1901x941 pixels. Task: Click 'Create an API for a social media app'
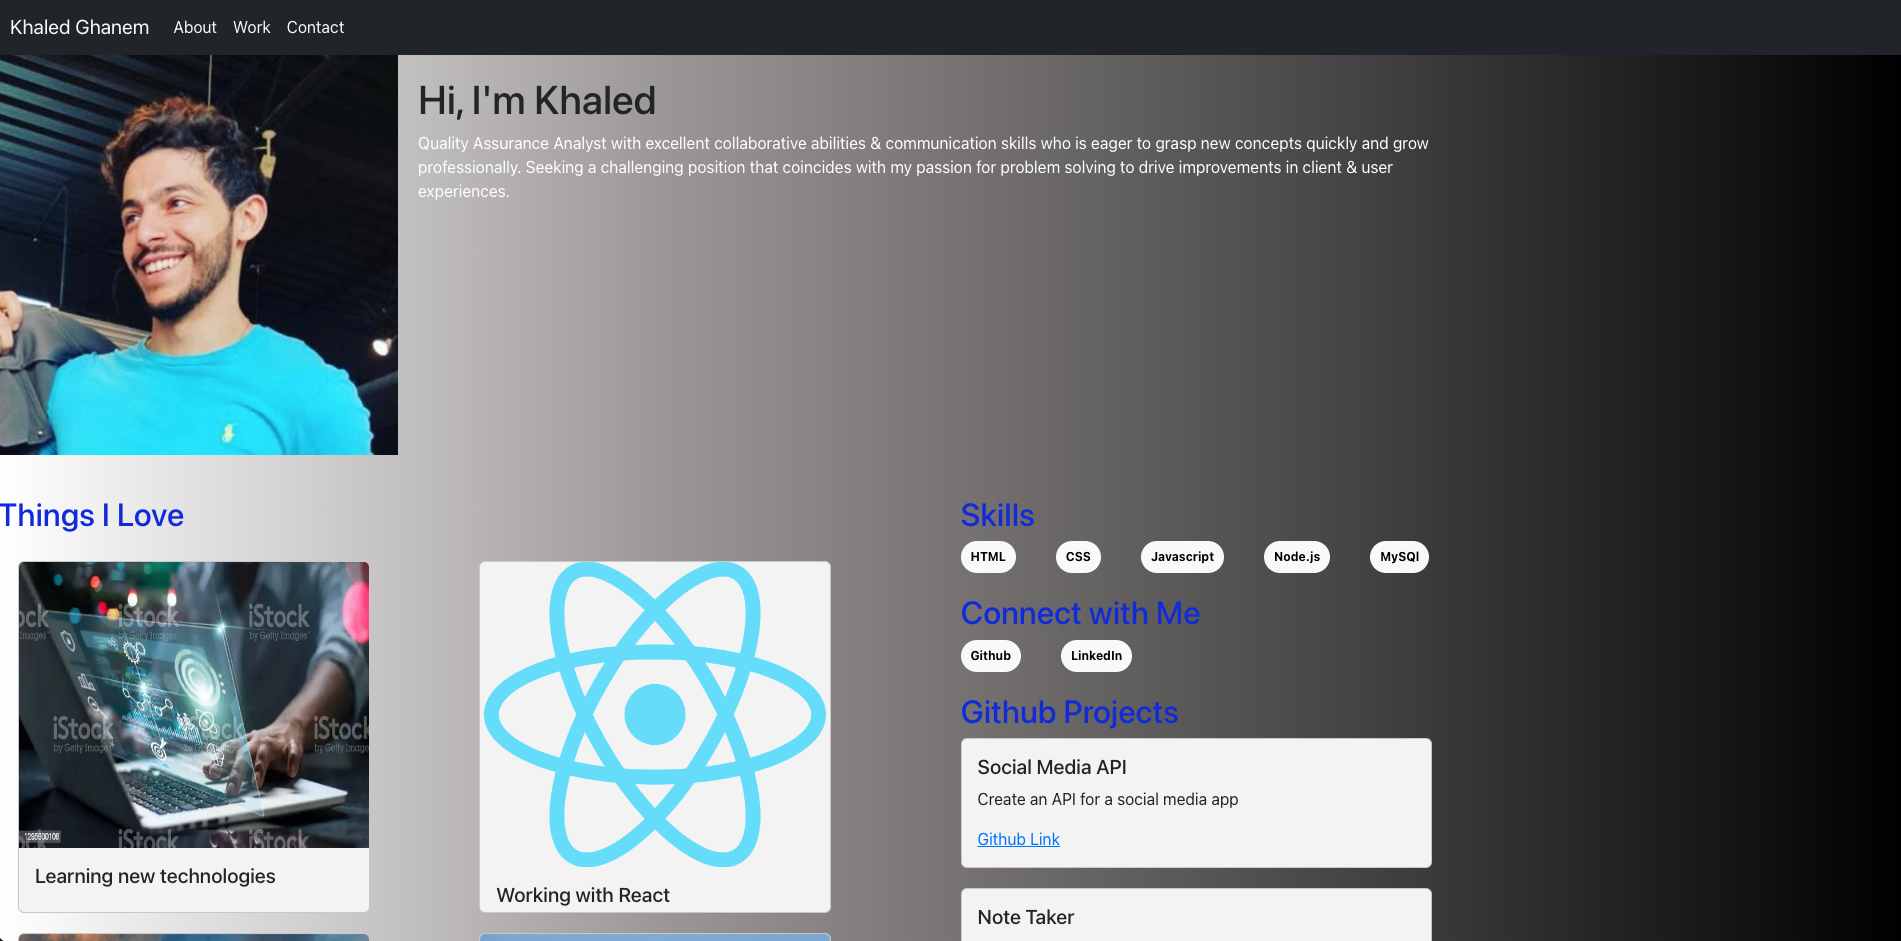(x=1108, y=799)
